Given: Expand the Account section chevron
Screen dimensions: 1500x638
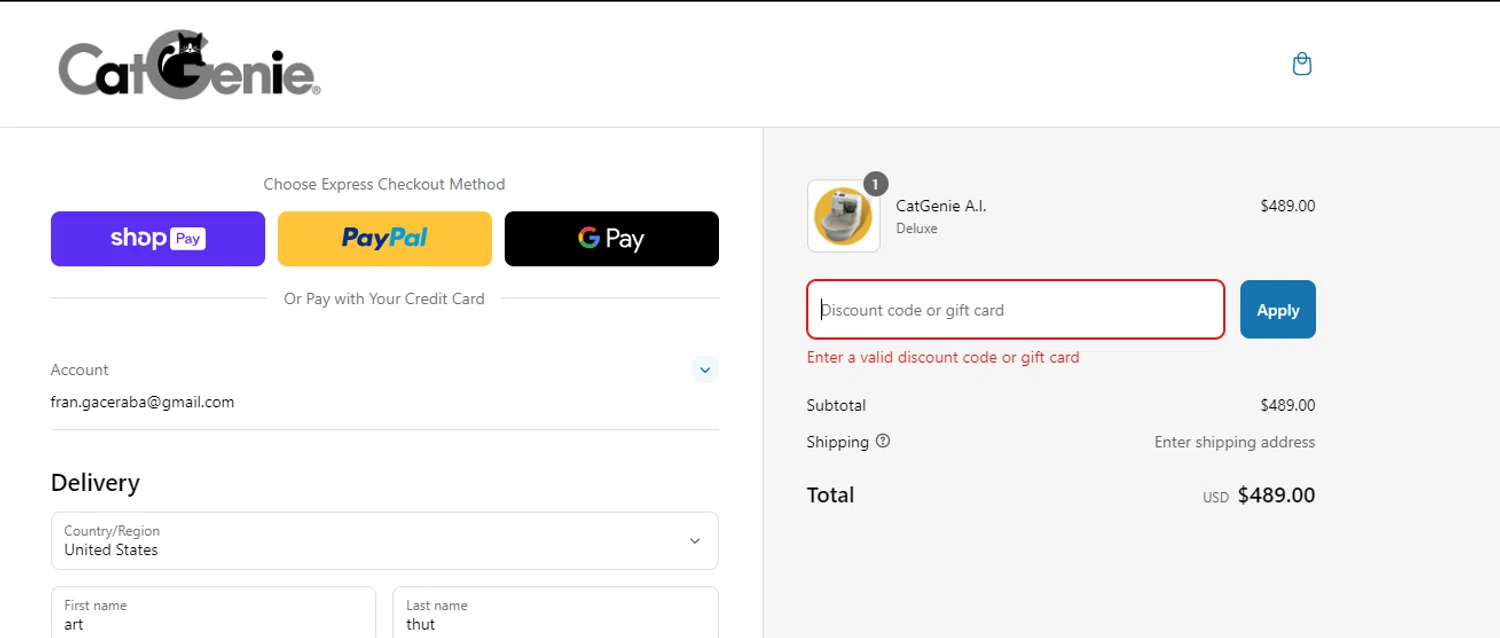Looking at the screenshot, I should [x=704, y=370].
